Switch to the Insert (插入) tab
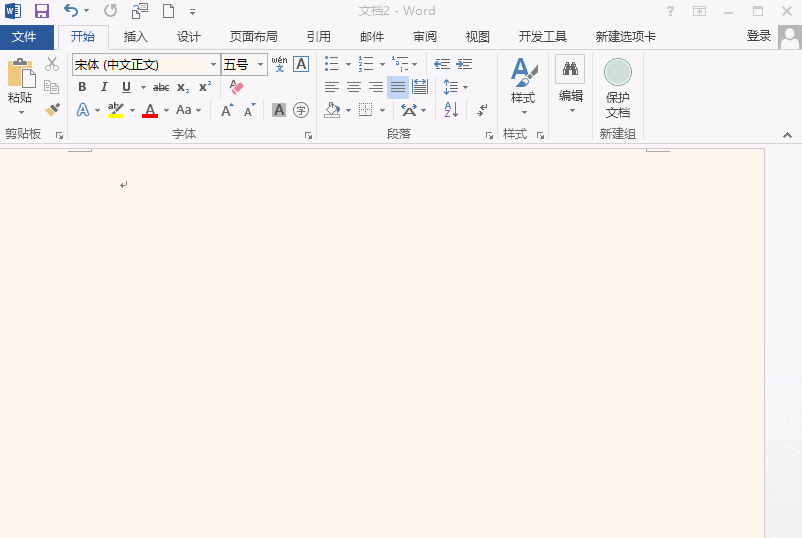 tap(135, 37)
